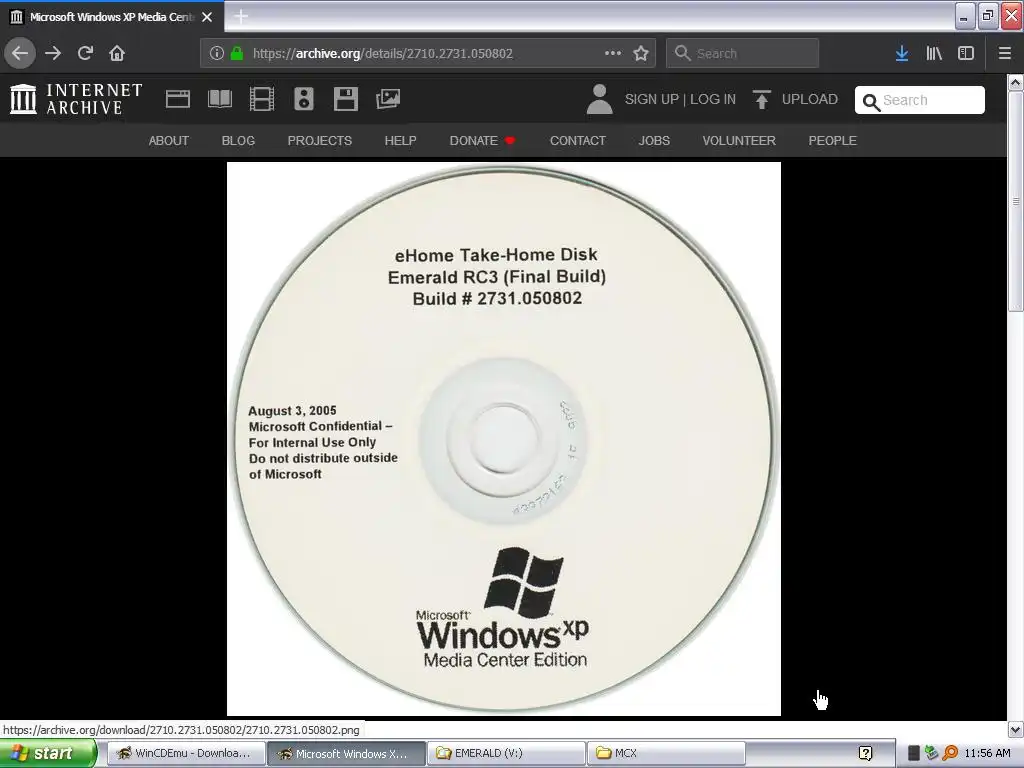Click the Internet Archive logo

76,99
